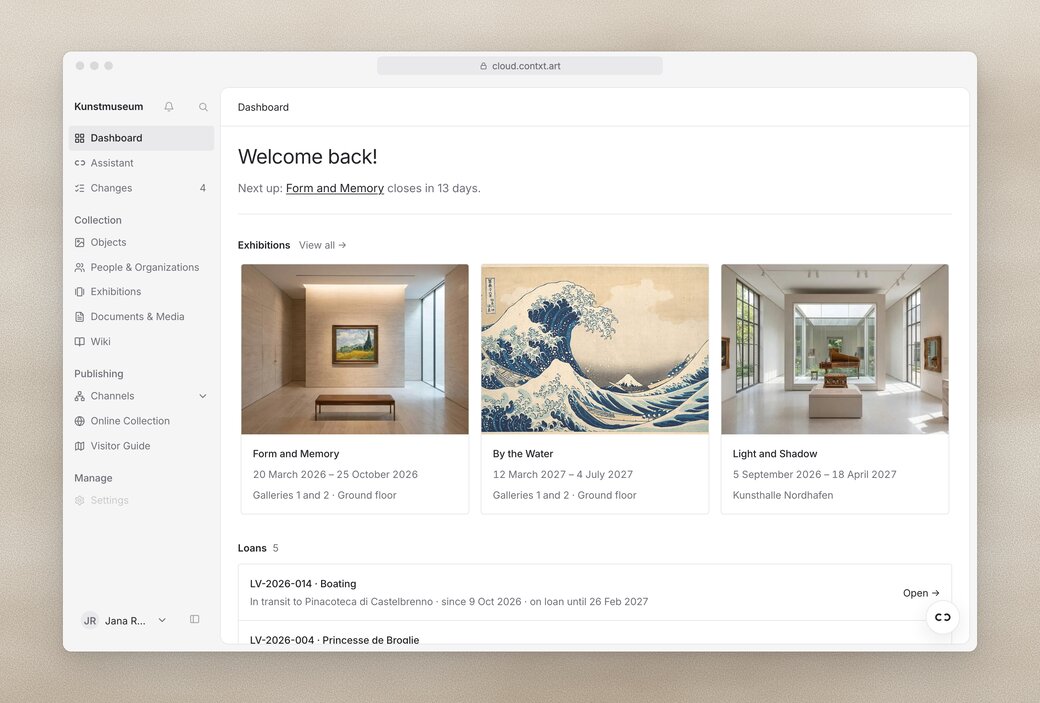Click LV-2026-014 · Boating loan title
Viewport: 1040px width, 703px height.
coord(303,584)
